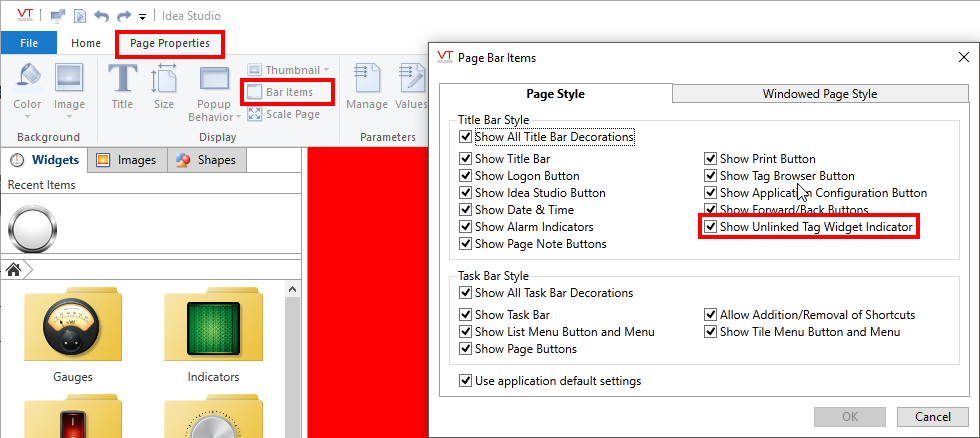The image size is (980, 438).
Task: Expand the background Color dropdown
Action: tap(27, 116)
